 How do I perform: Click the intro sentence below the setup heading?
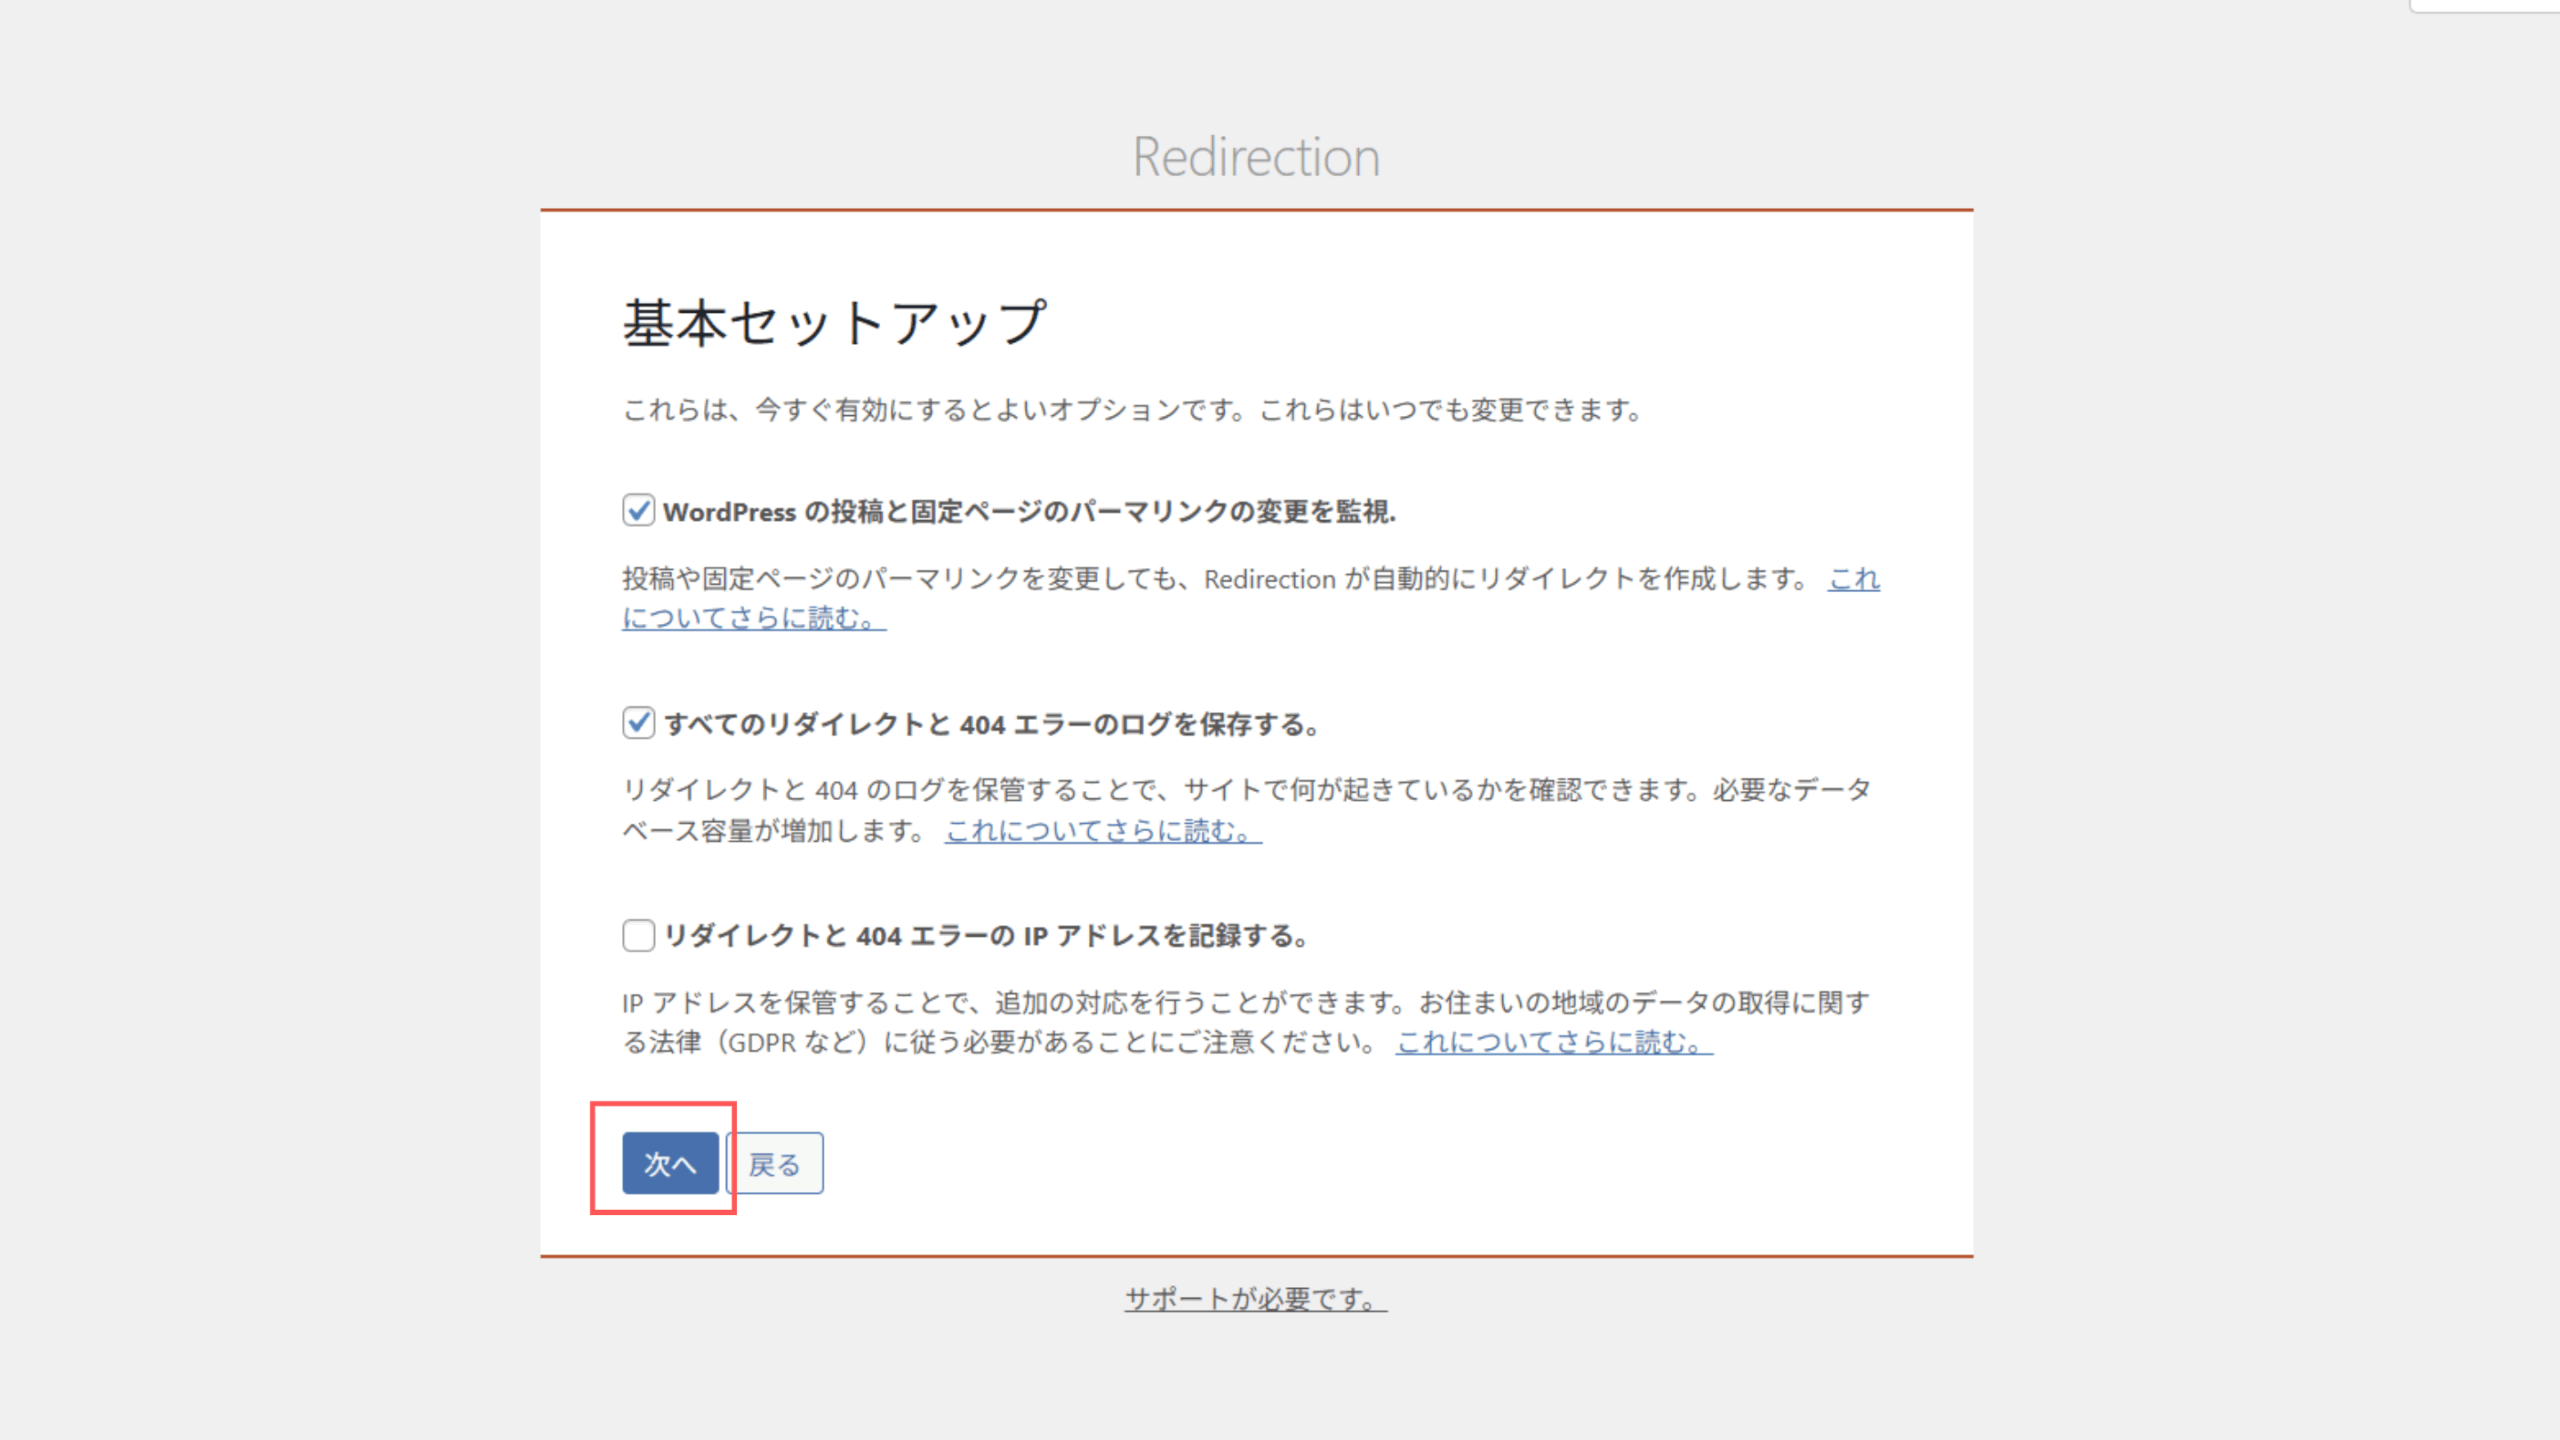(x=1130, y=410)
